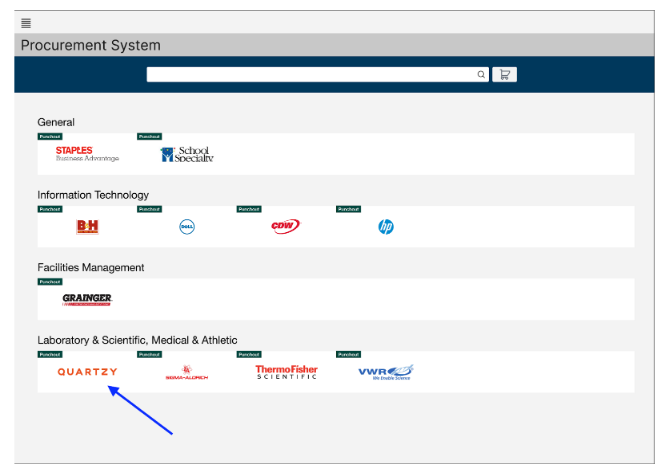Open the Staples Business Advantage punchout

pos(87,154)
